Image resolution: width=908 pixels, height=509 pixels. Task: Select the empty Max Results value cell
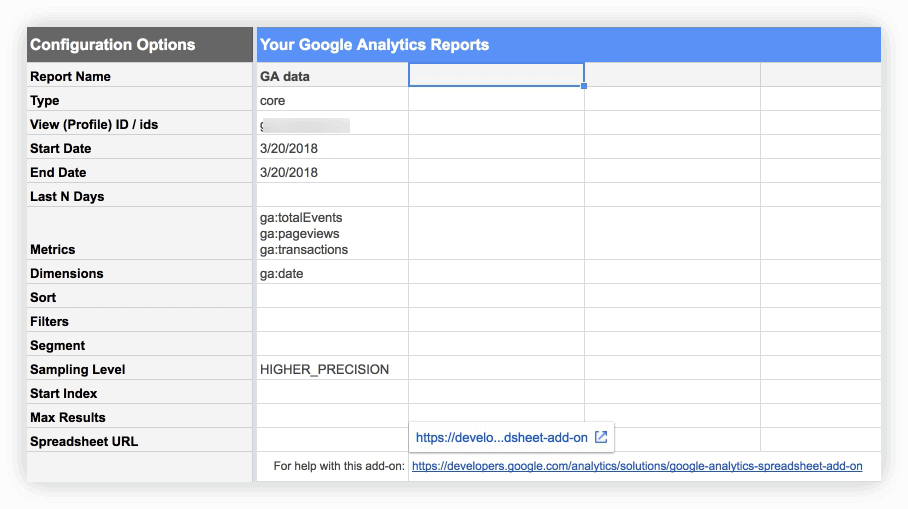pos(332,417)
